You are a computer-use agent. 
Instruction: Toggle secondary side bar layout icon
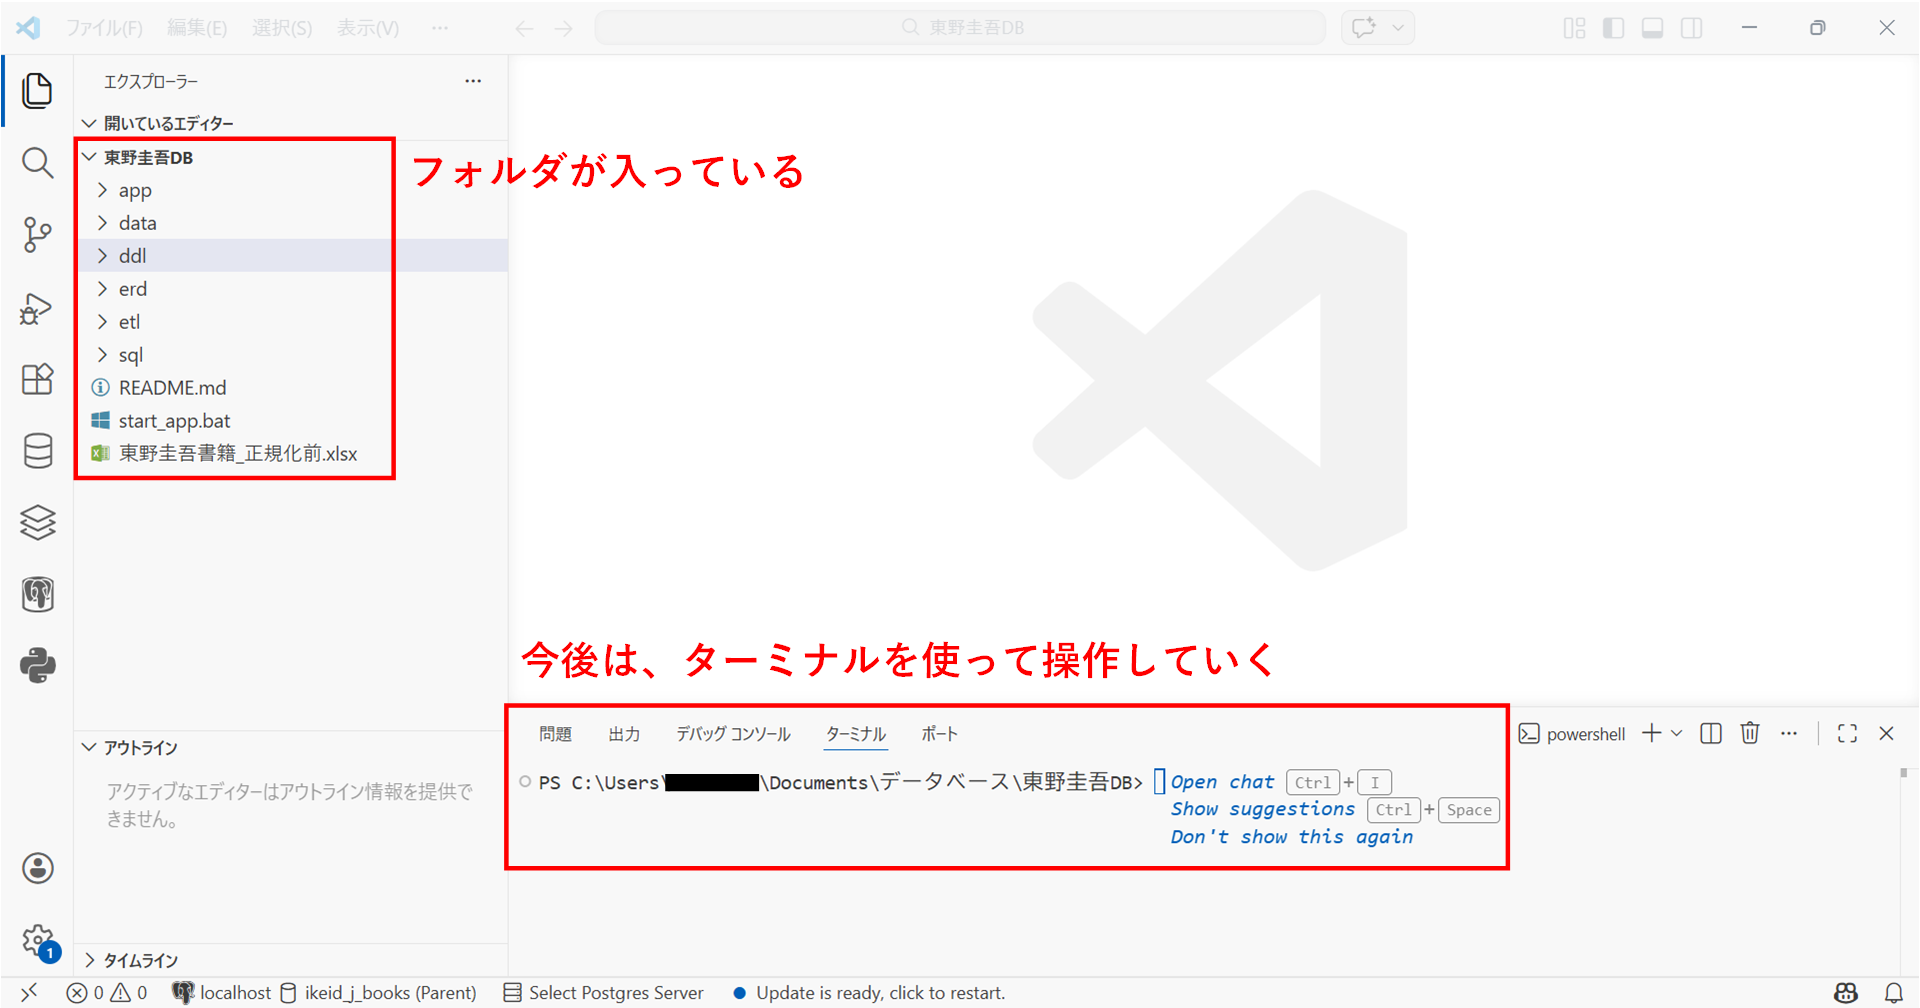[x=1691, y=28]
